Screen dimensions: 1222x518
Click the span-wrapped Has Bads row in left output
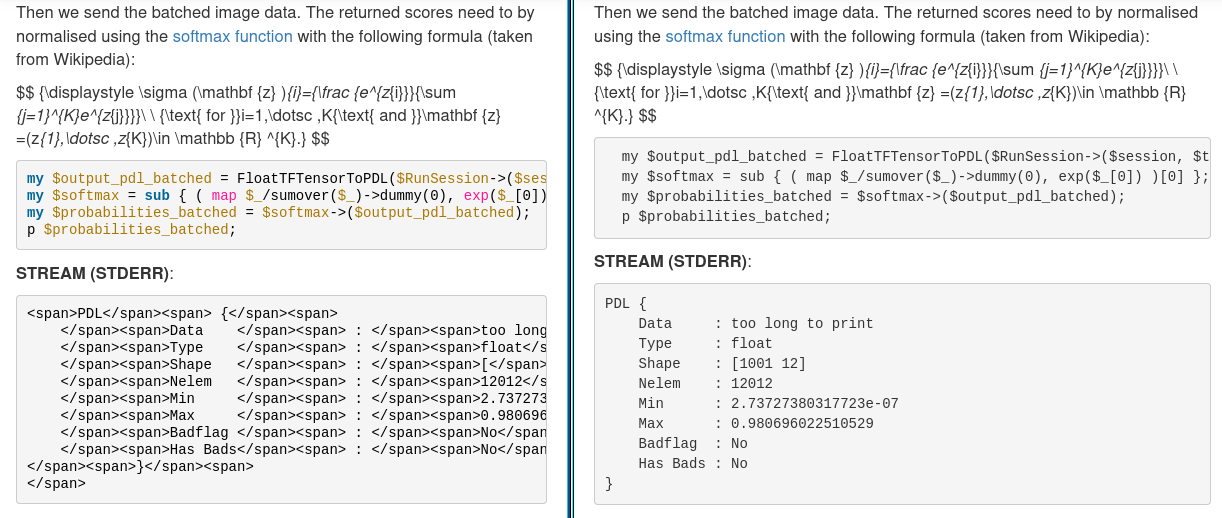[303, 449]
